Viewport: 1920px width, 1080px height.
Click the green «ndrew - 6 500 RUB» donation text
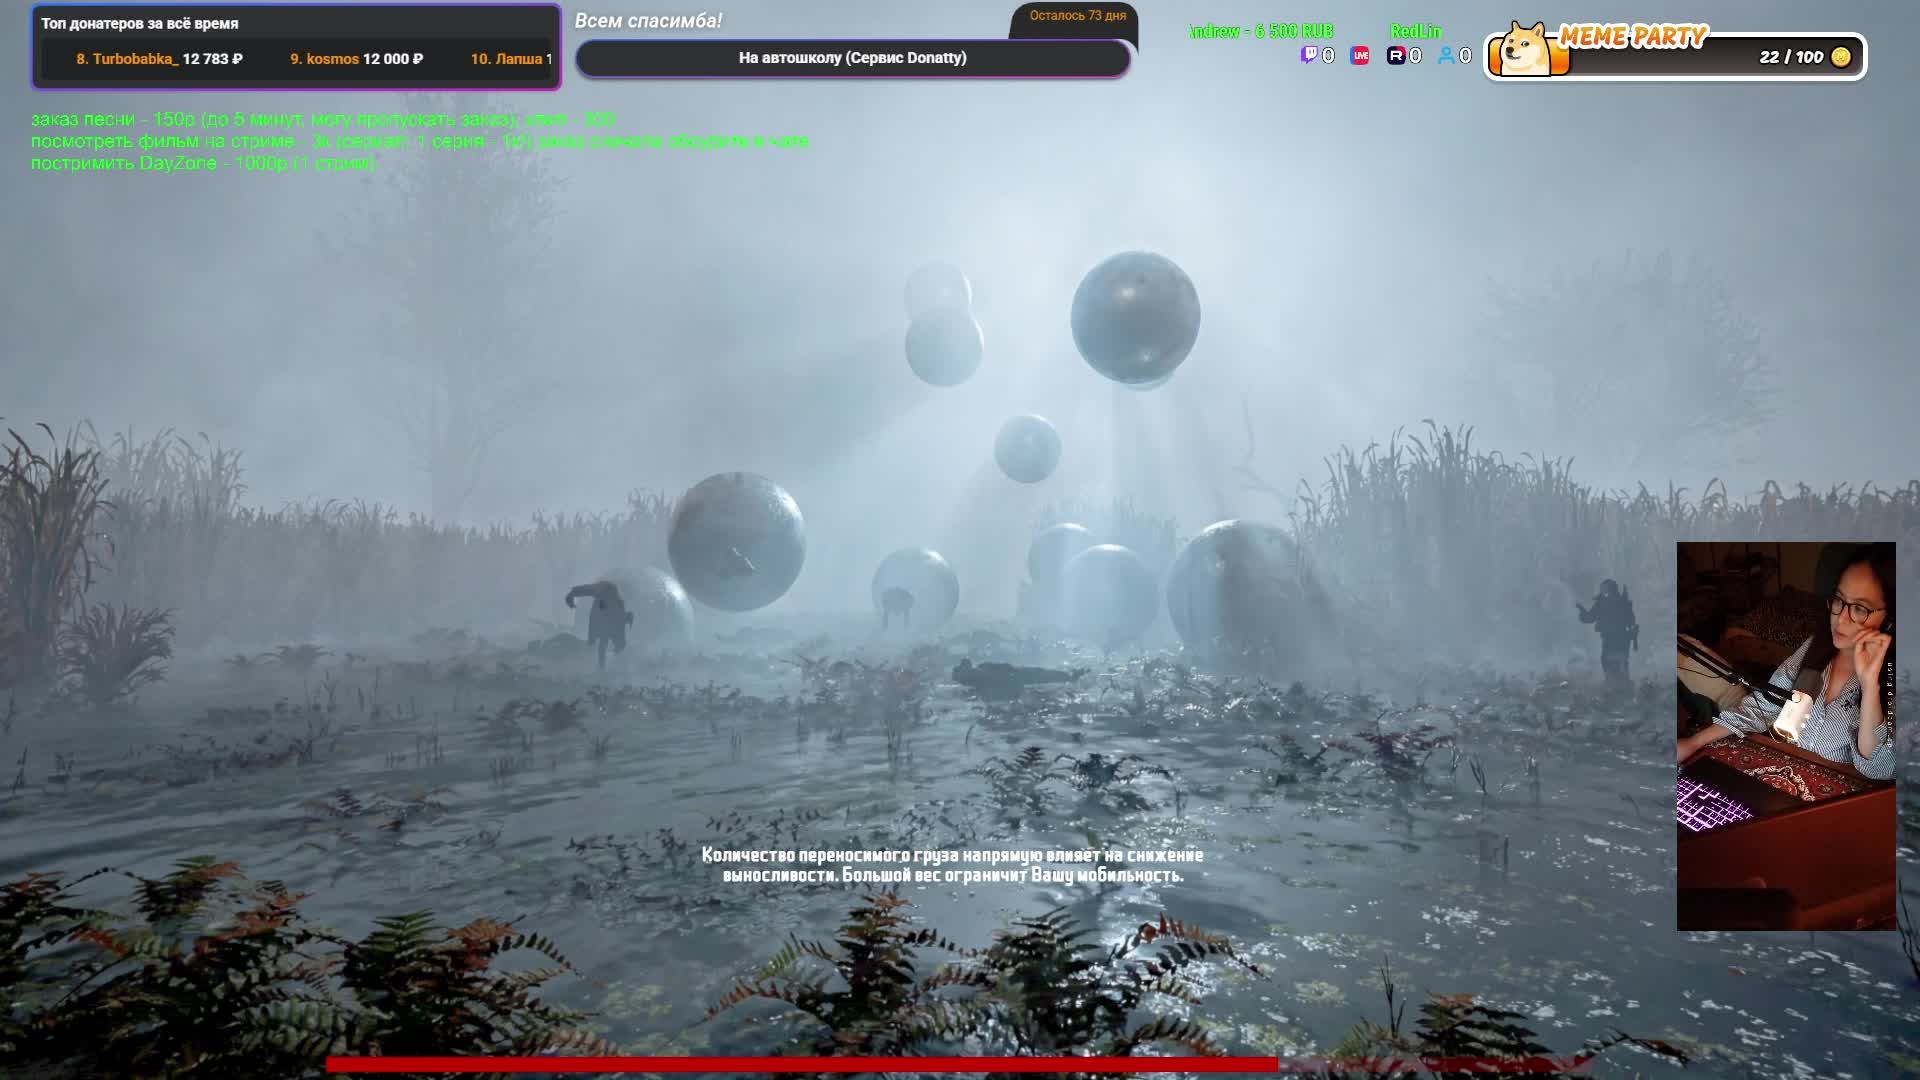(1262, 31)
